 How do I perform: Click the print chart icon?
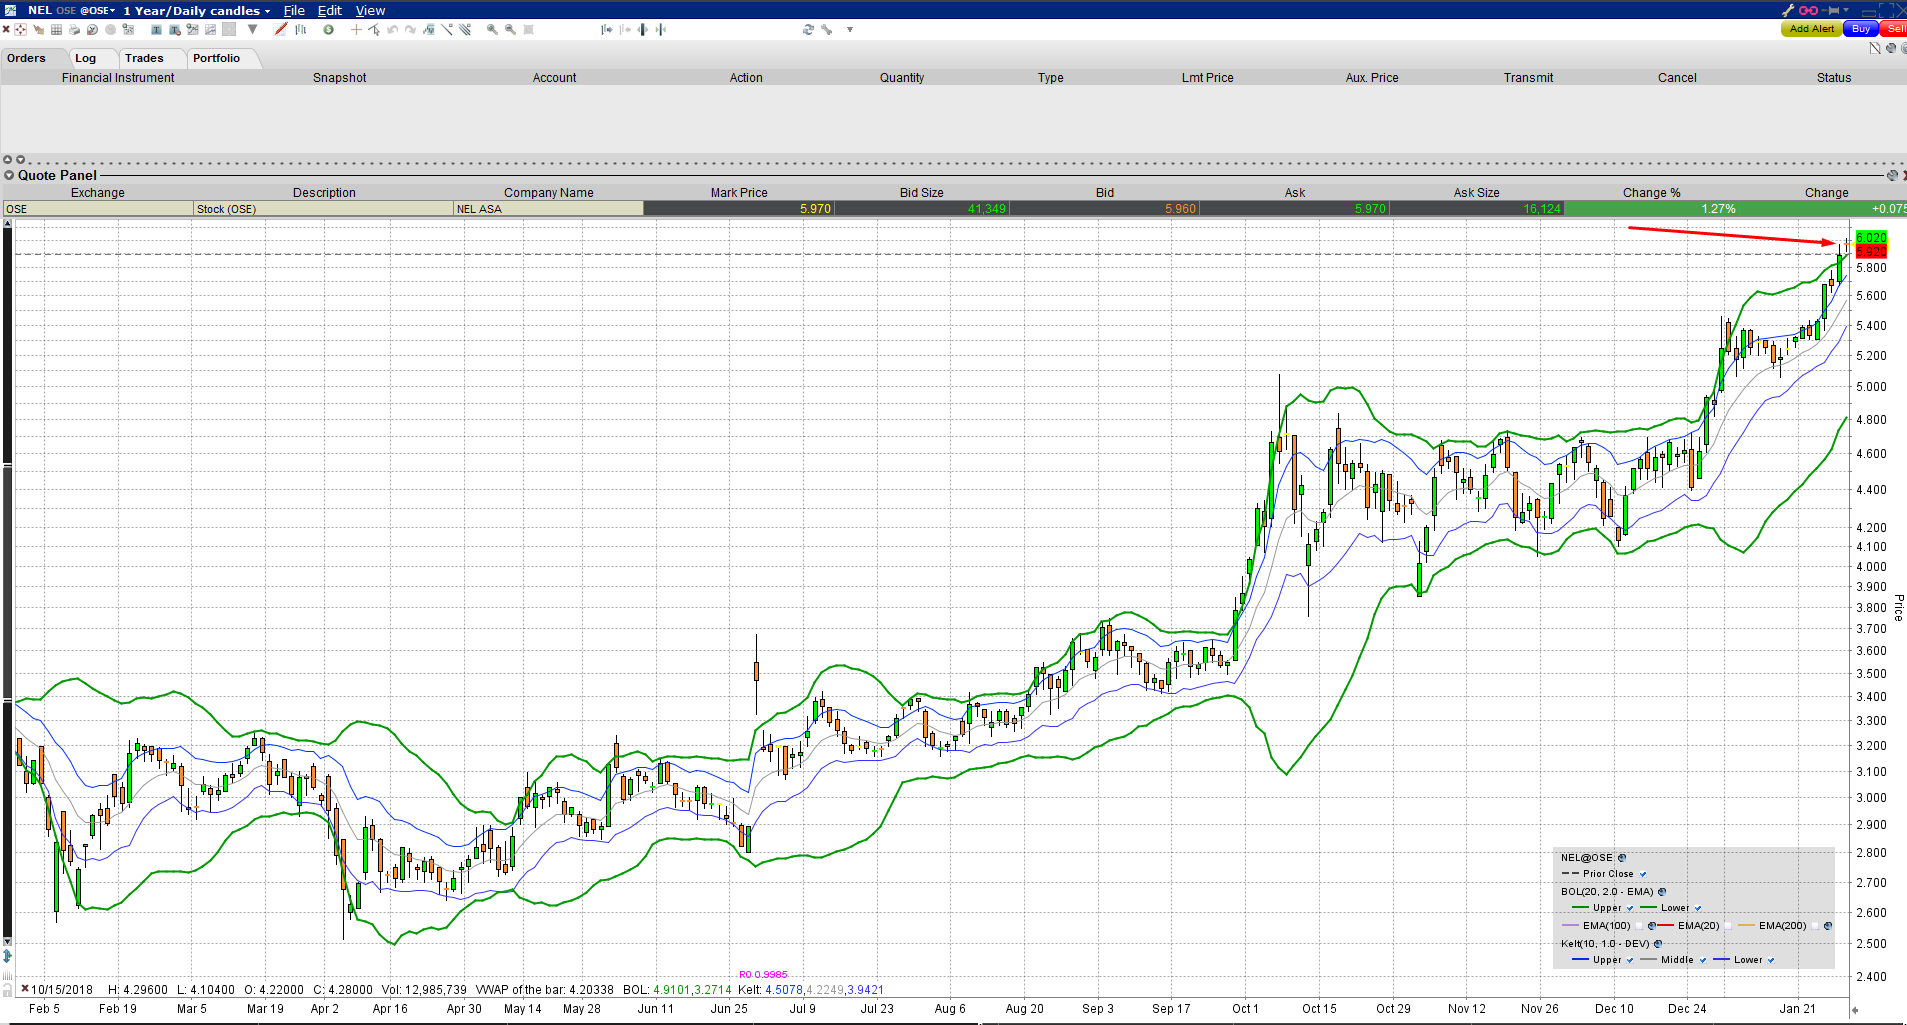click(74, 30)
